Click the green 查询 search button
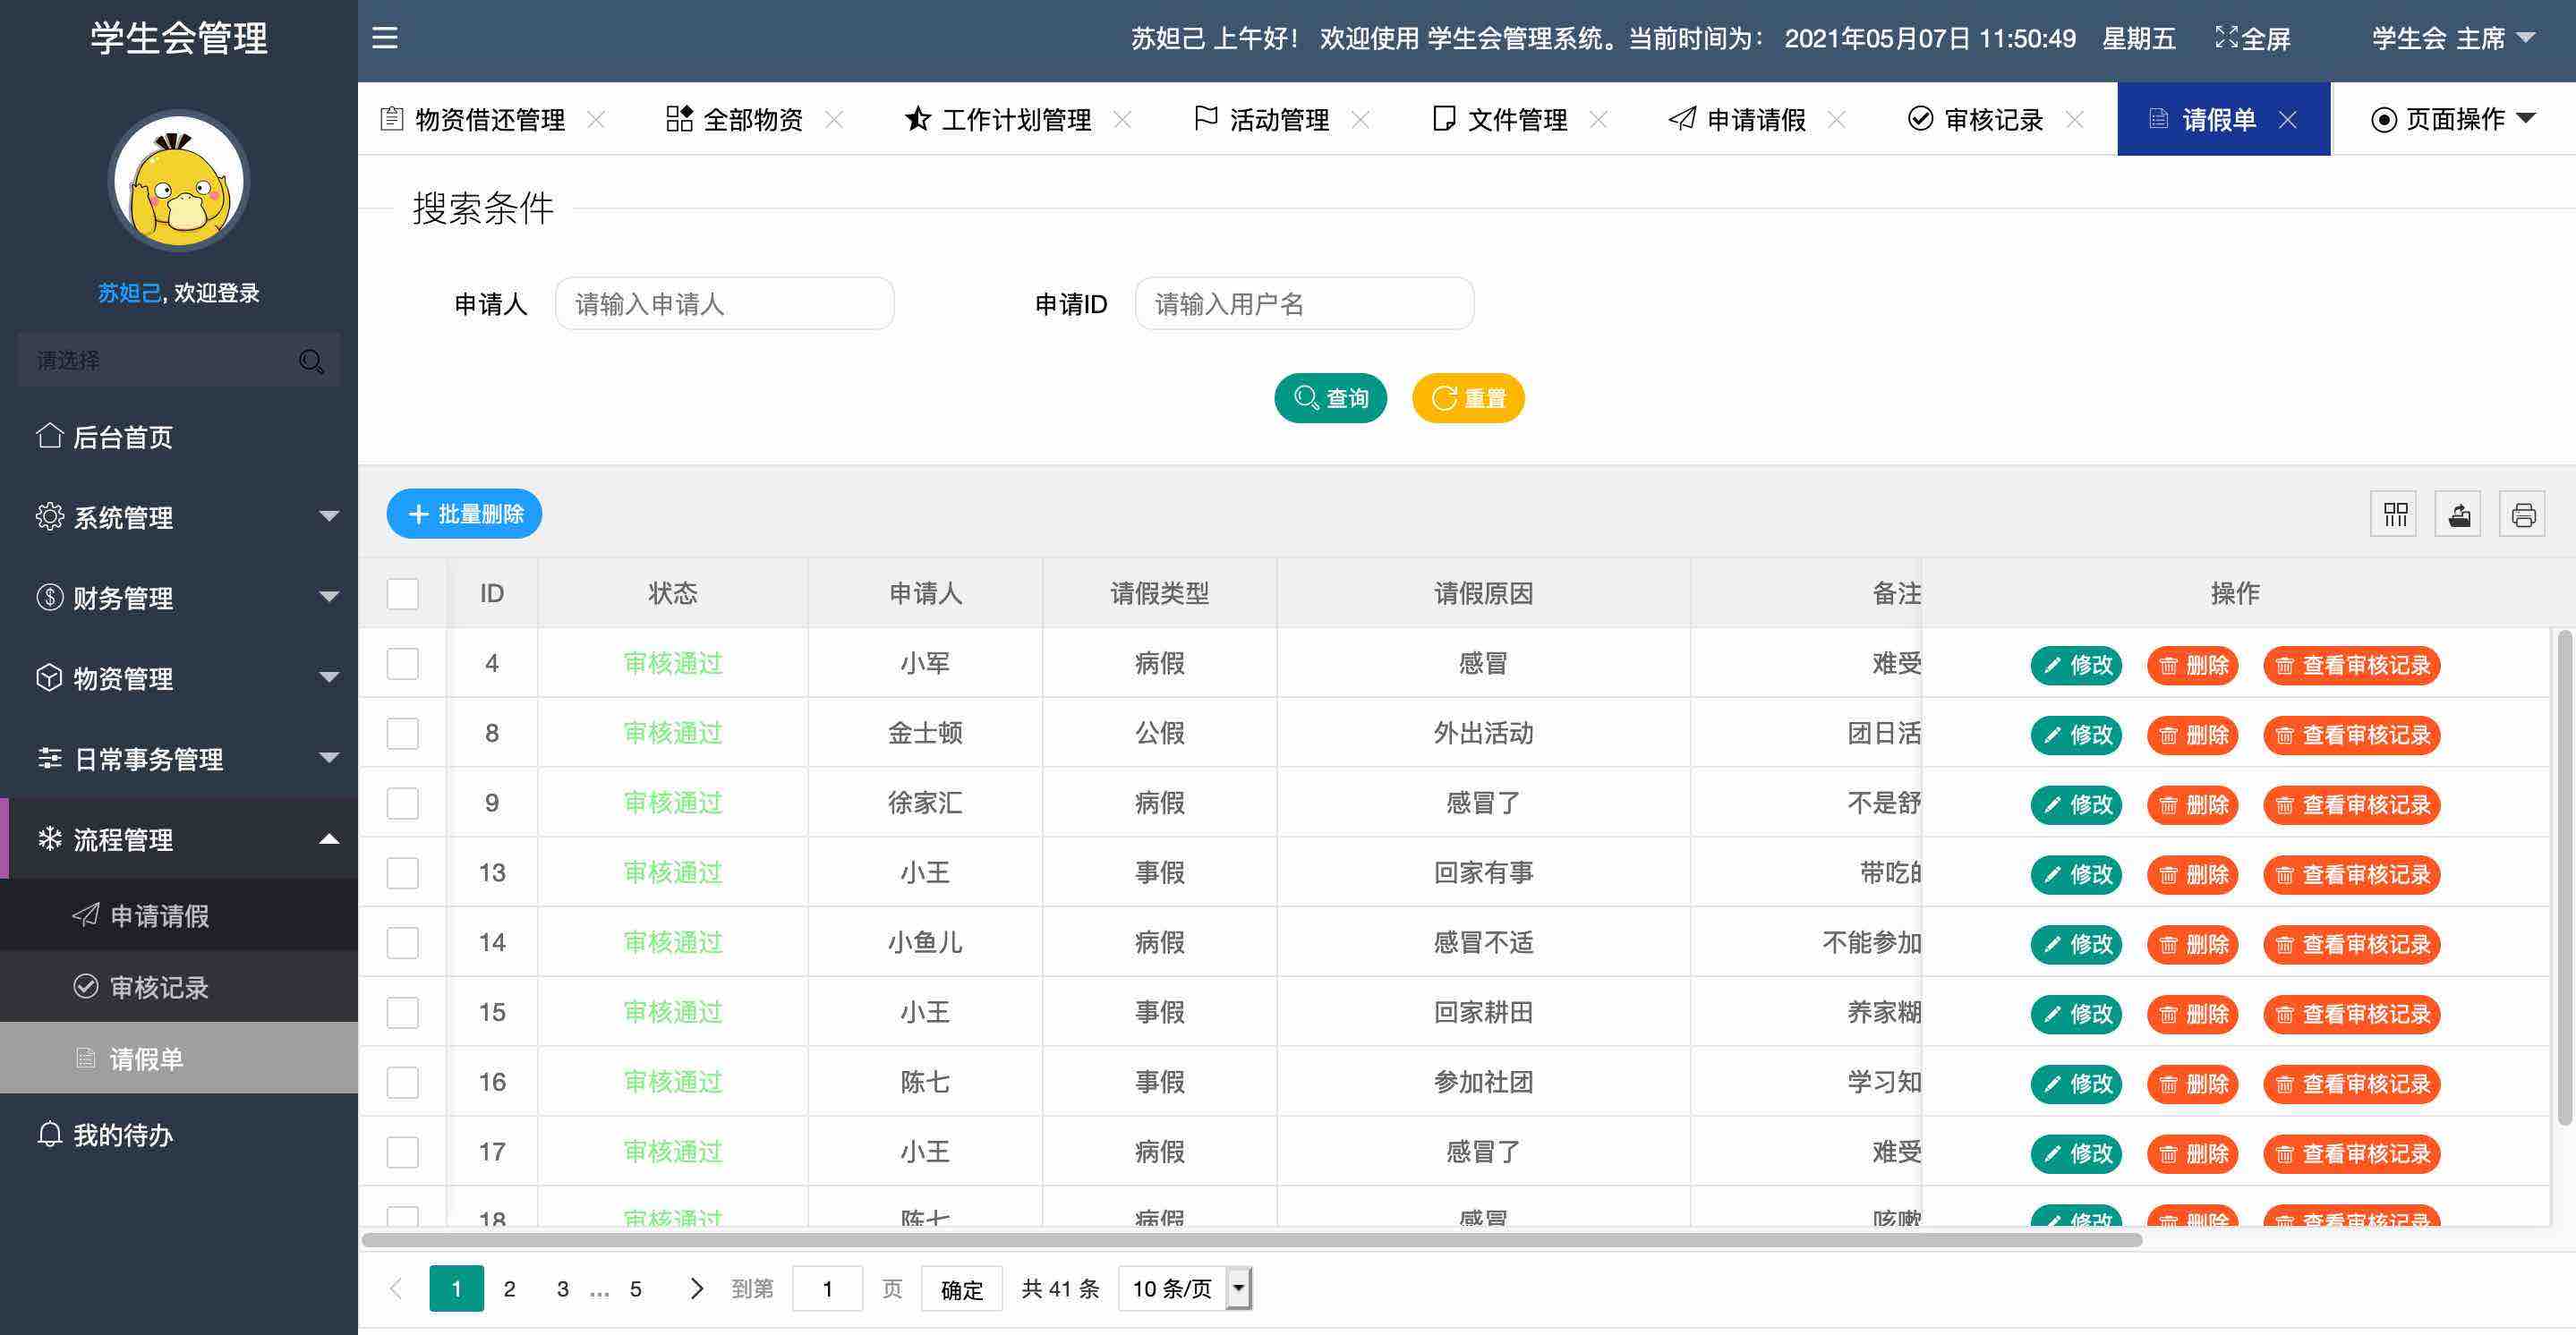The image size is (2576, 1335). [1330, 399]
